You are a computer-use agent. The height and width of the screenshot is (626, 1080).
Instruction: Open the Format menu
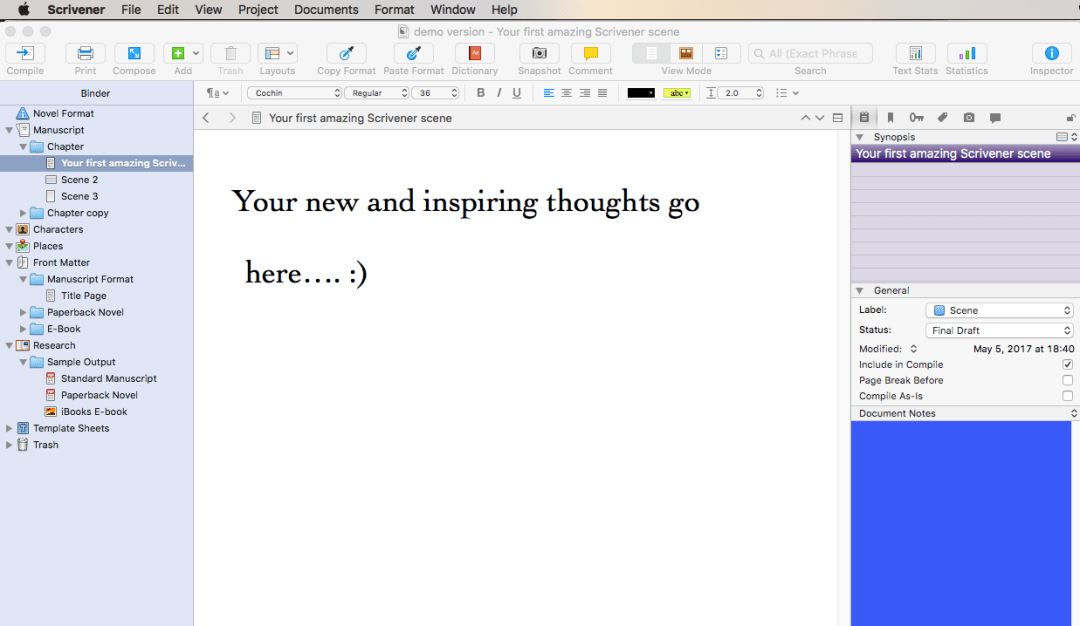pyautogui.click(x=394, y=10)
